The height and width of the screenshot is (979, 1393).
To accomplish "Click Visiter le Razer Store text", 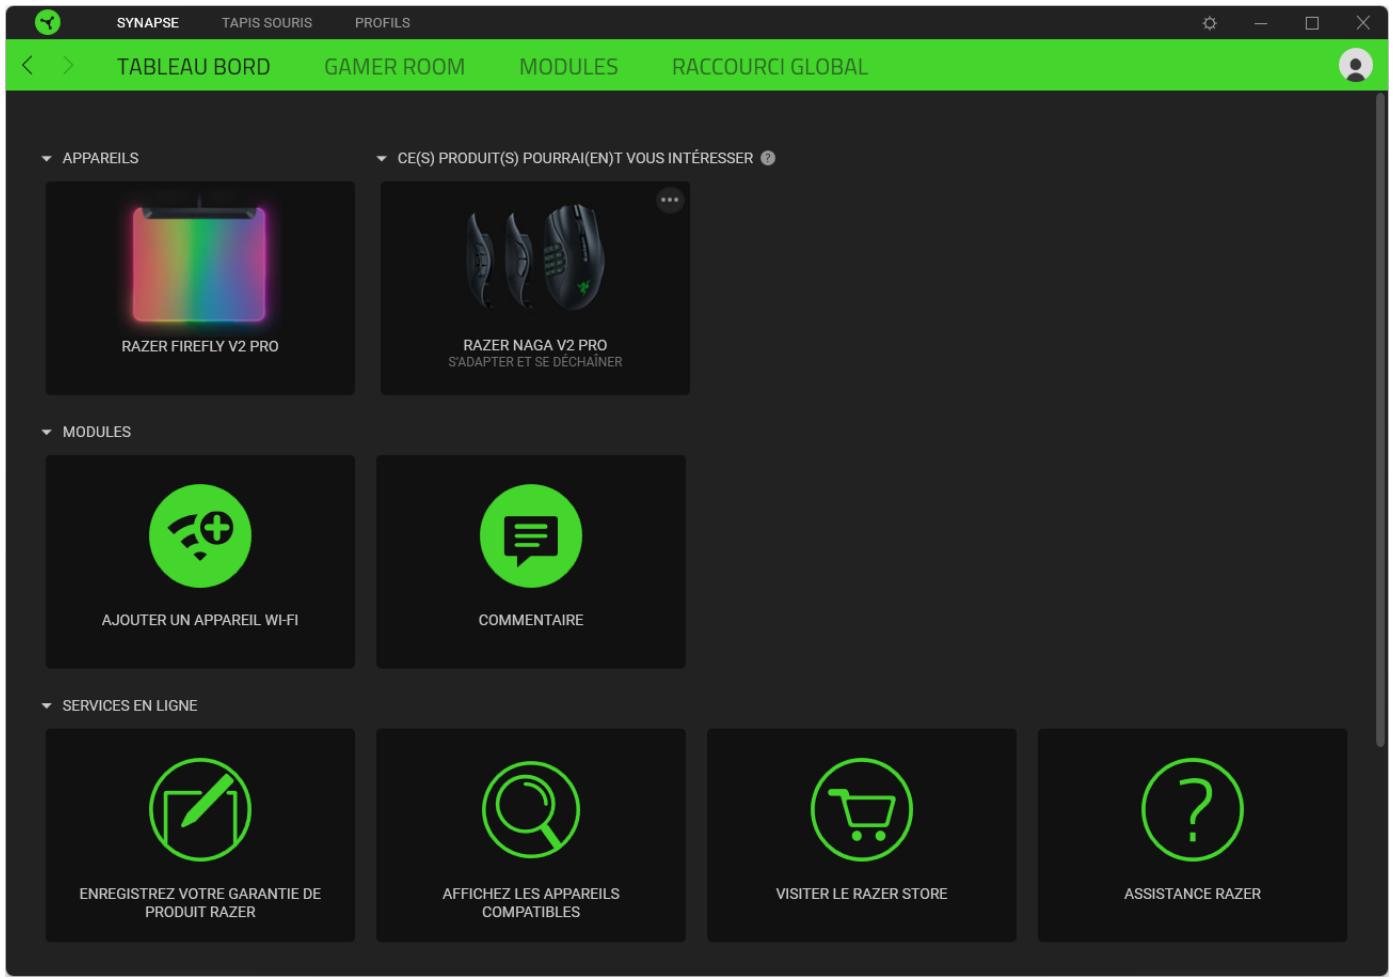I will (862, 894).
